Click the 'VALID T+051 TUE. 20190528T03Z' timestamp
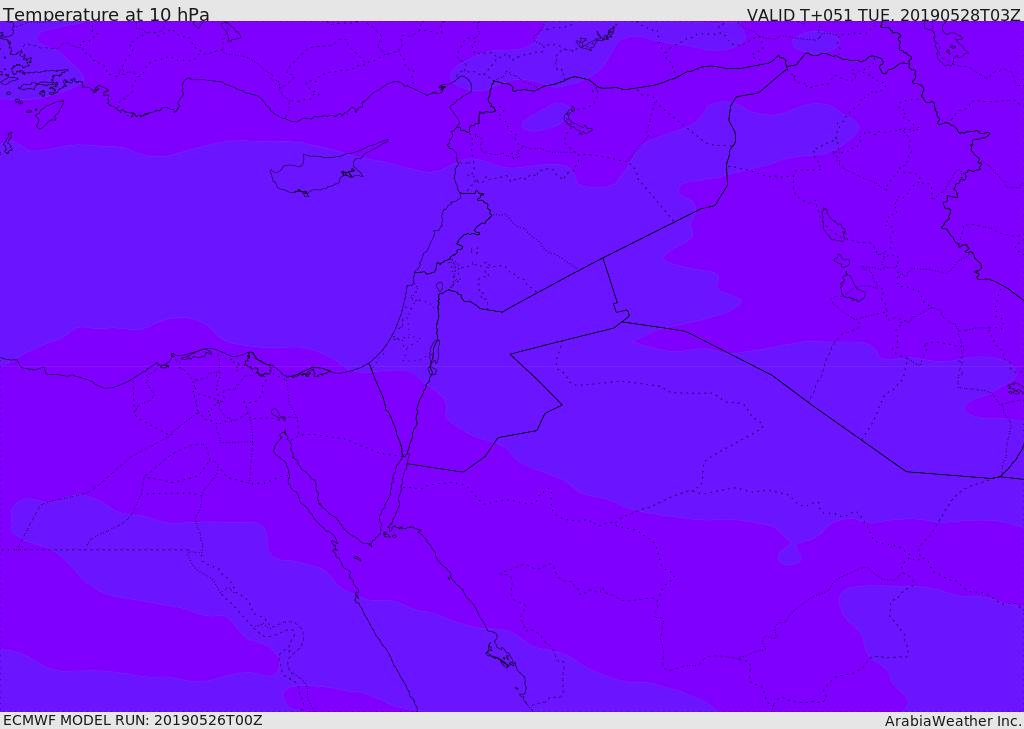Screen dimensions: 1024x729 click(884, 14)
